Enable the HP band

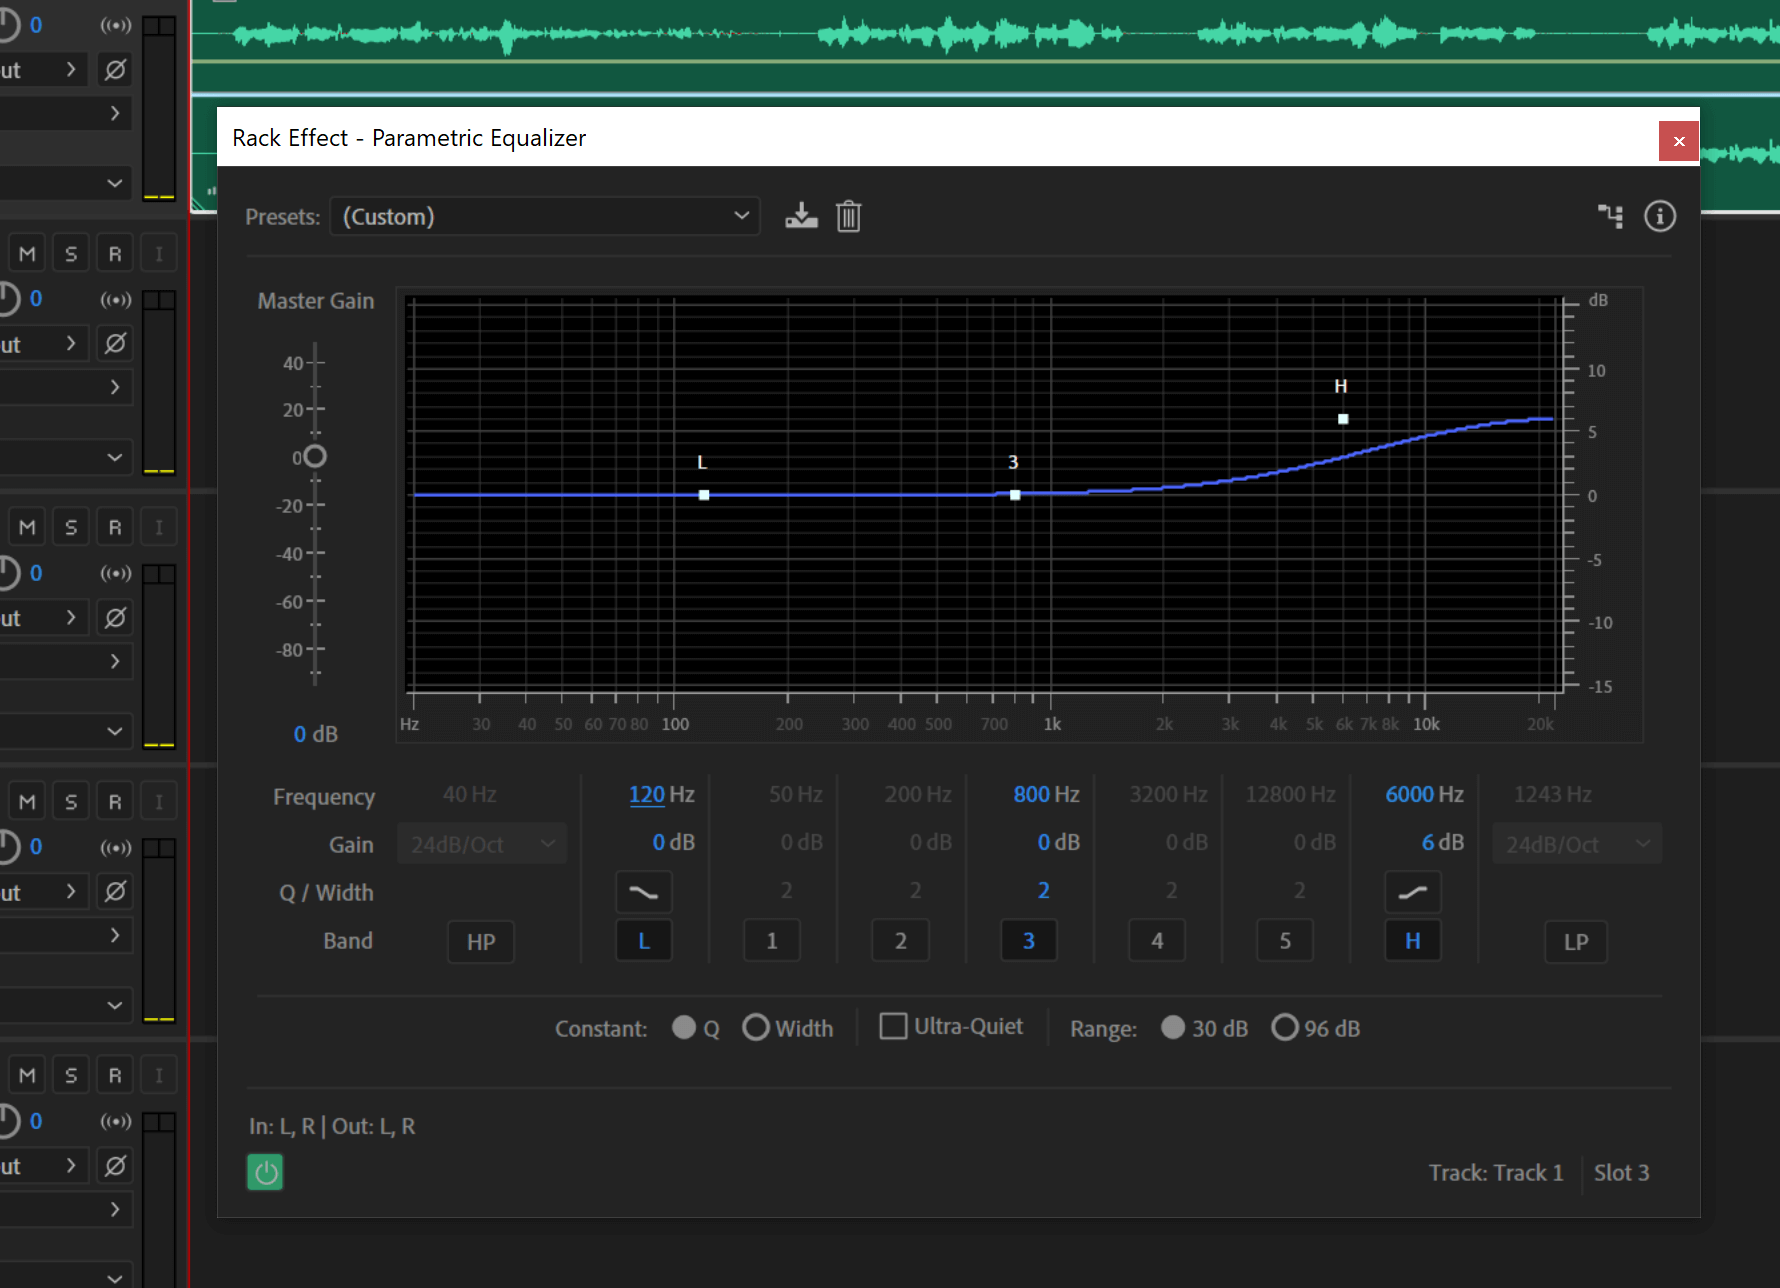pyautogui.click(x=481, y=942)
